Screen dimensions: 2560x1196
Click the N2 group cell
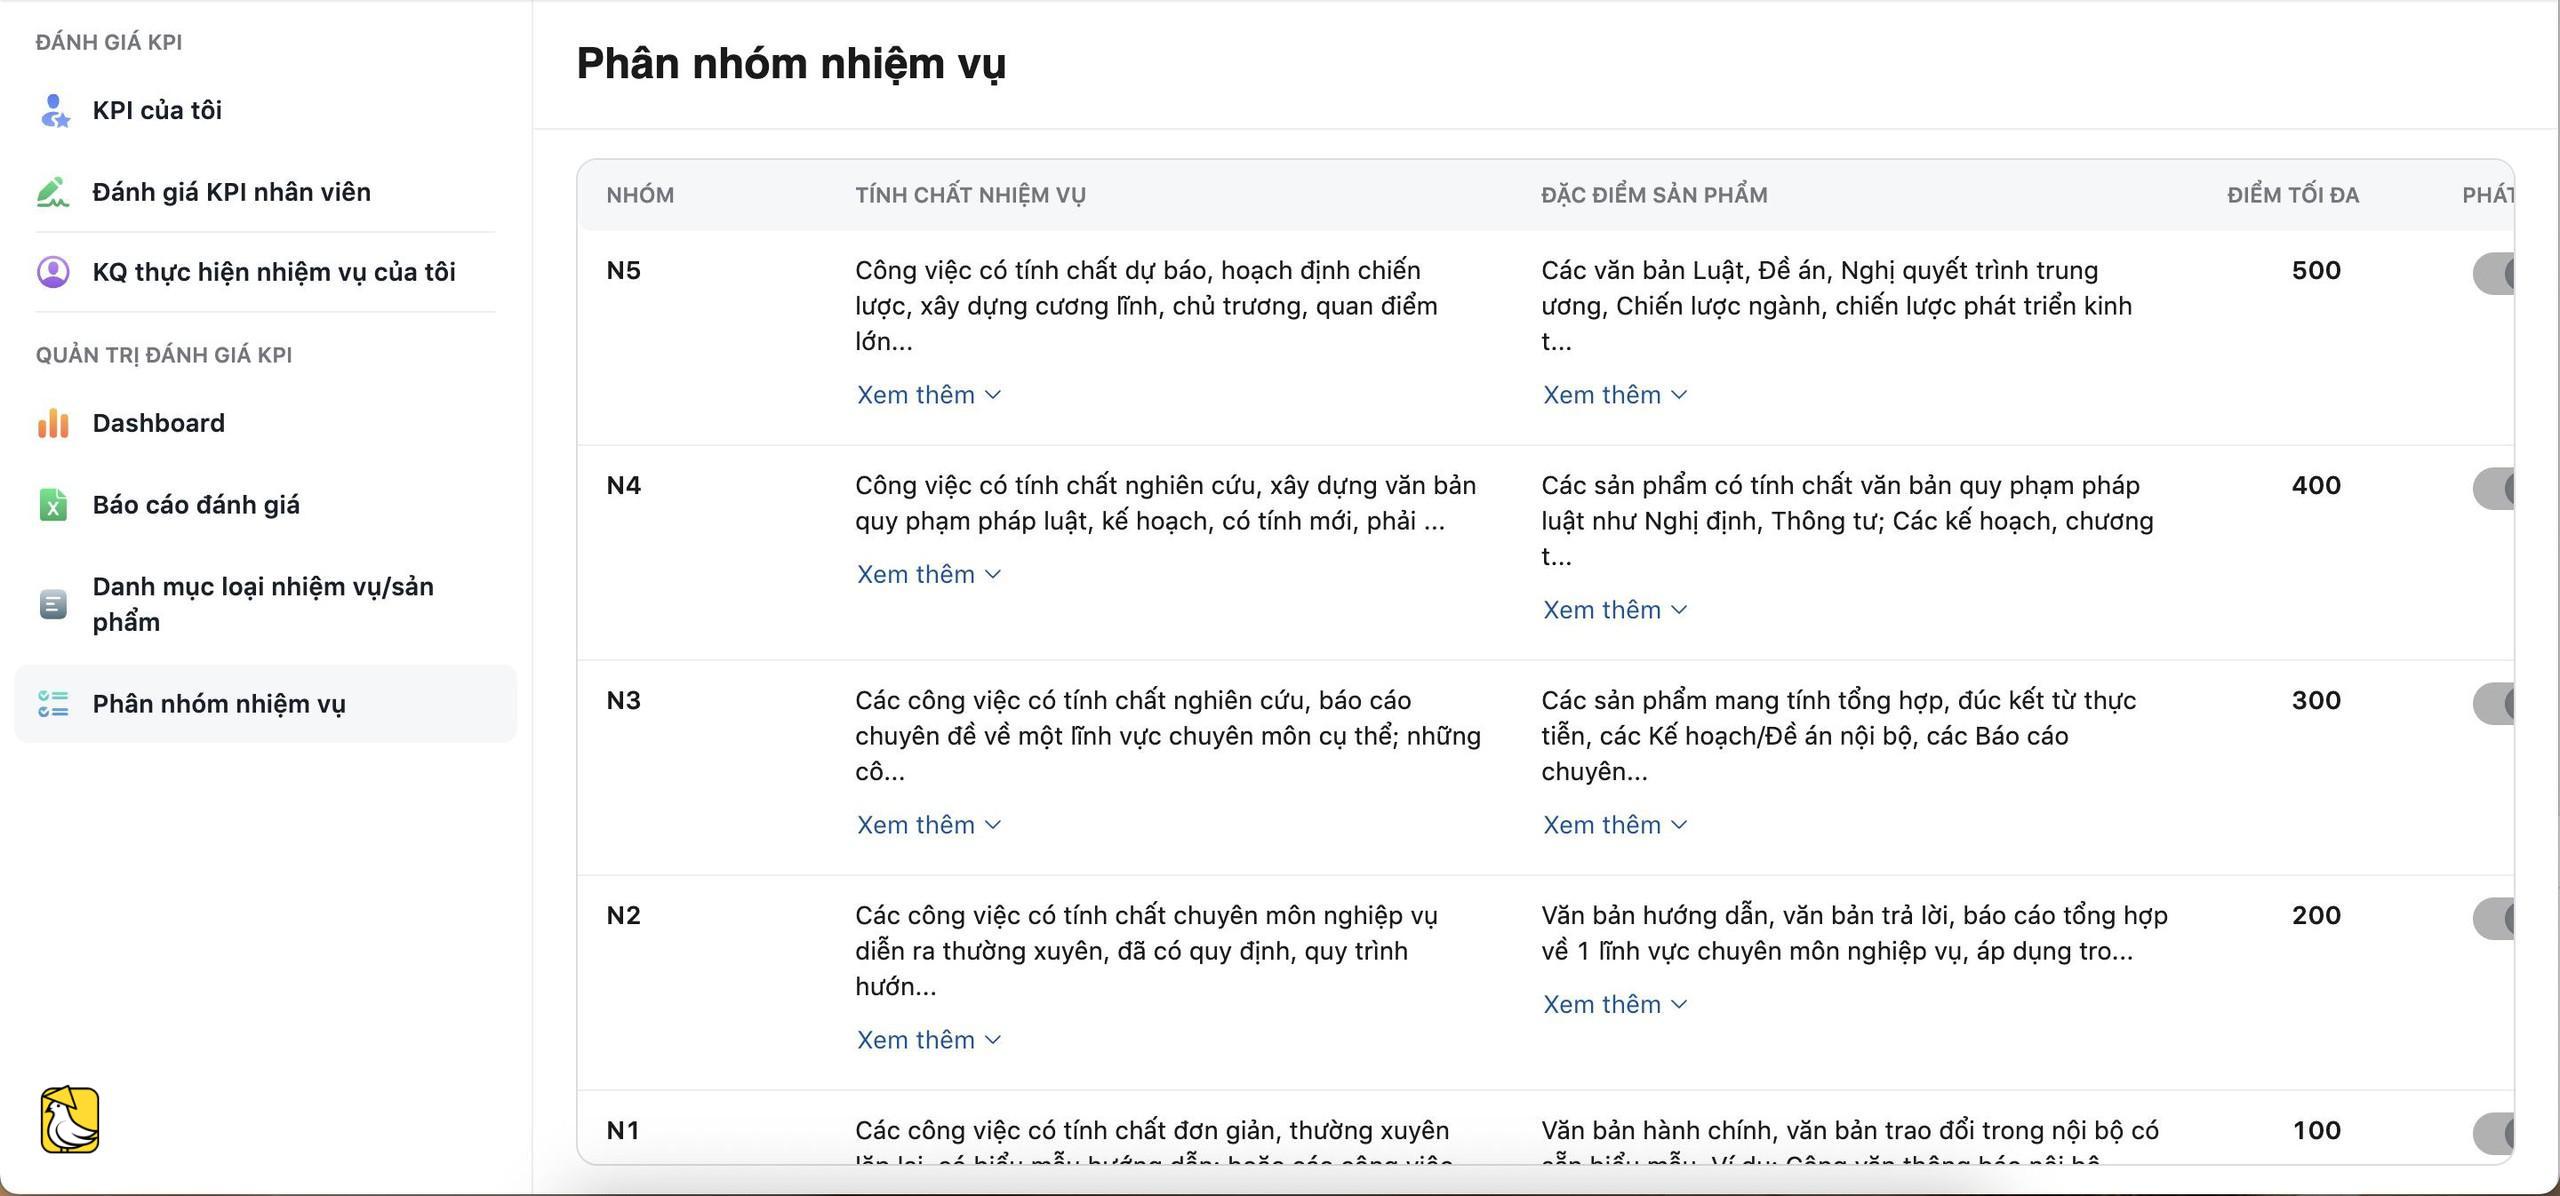click(624, 916)
